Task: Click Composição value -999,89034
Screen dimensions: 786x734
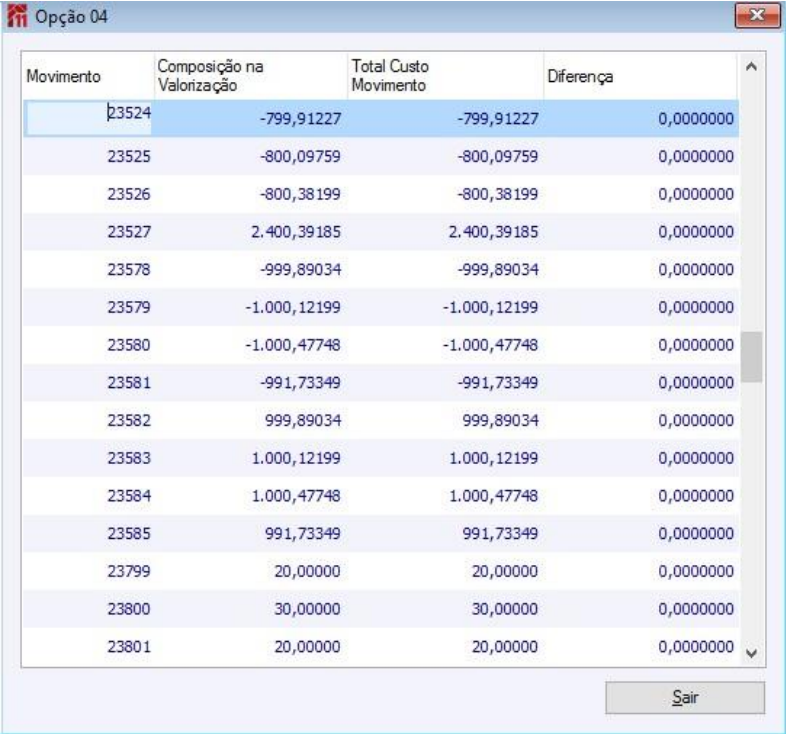Action: click(x=300, y=269)
